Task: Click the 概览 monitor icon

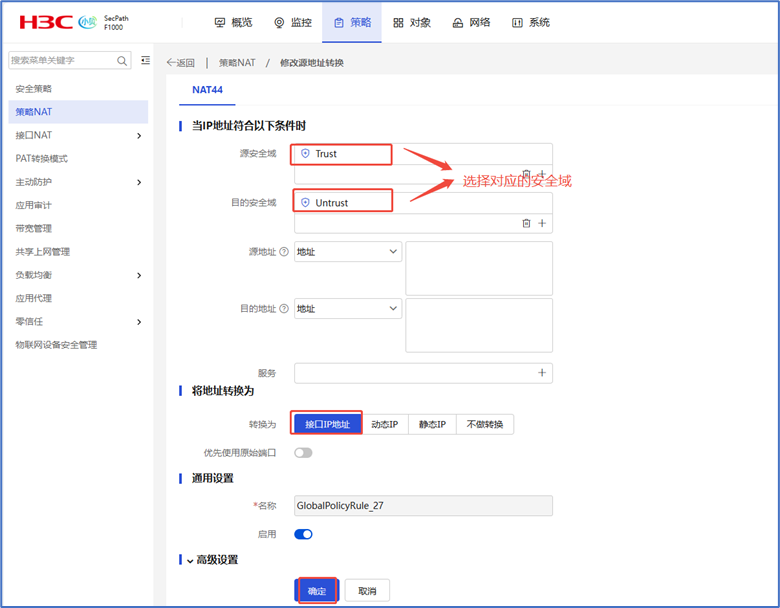Action: point(219,23)
